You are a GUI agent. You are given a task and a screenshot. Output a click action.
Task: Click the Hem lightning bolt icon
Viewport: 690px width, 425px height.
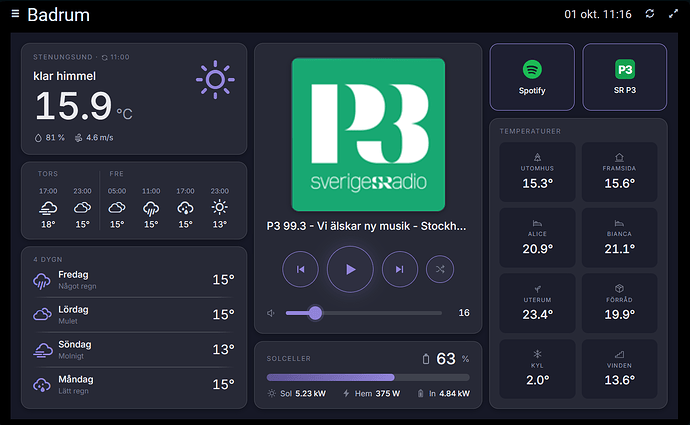tap(346, 393)
